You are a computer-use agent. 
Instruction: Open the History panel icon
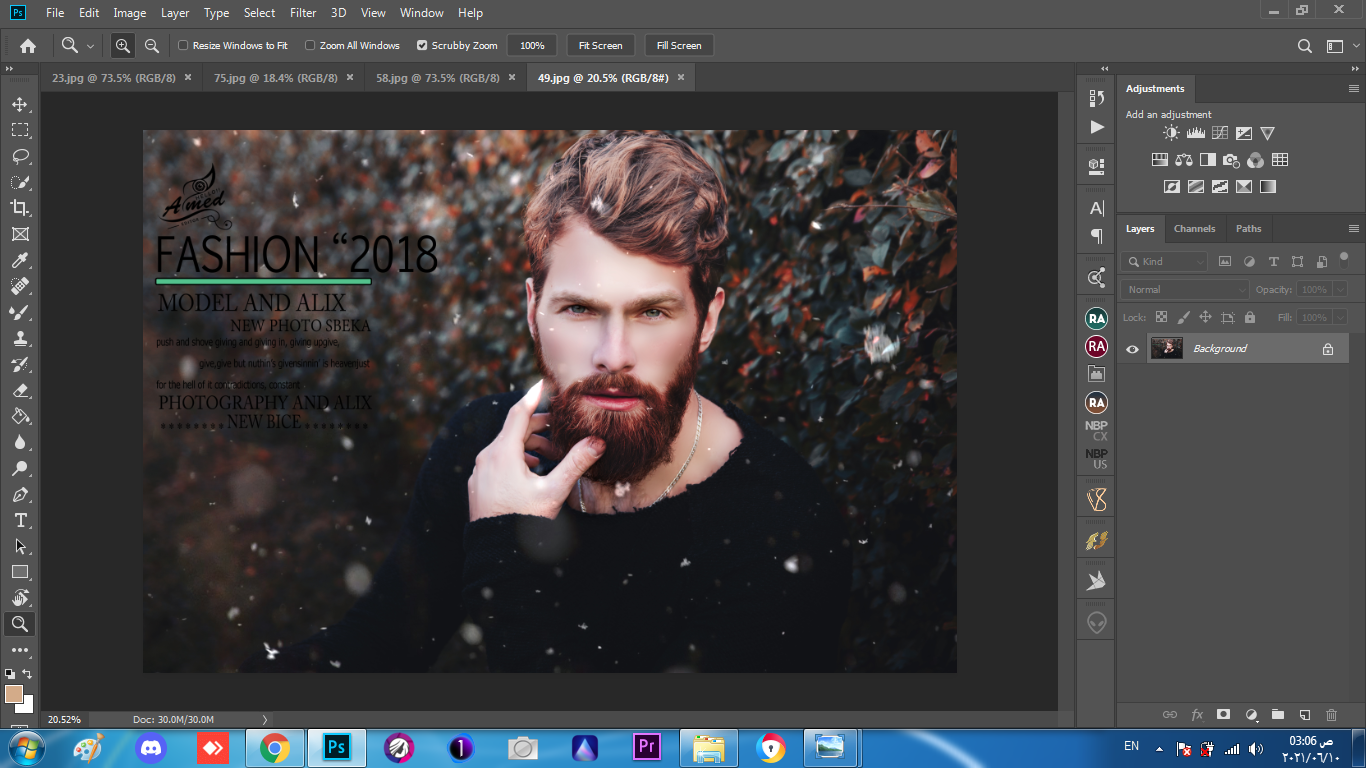1097,98
